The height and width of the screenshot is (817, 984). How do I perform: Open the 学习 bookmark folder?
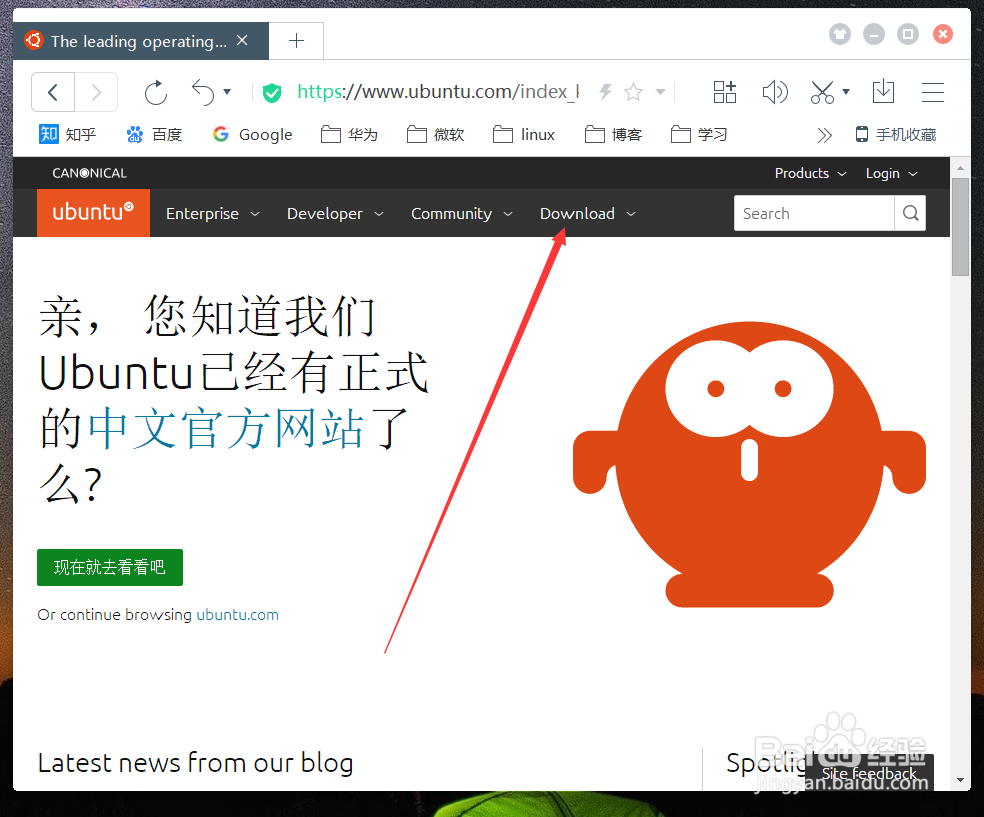pyautogui.click(x=699, y=134)
